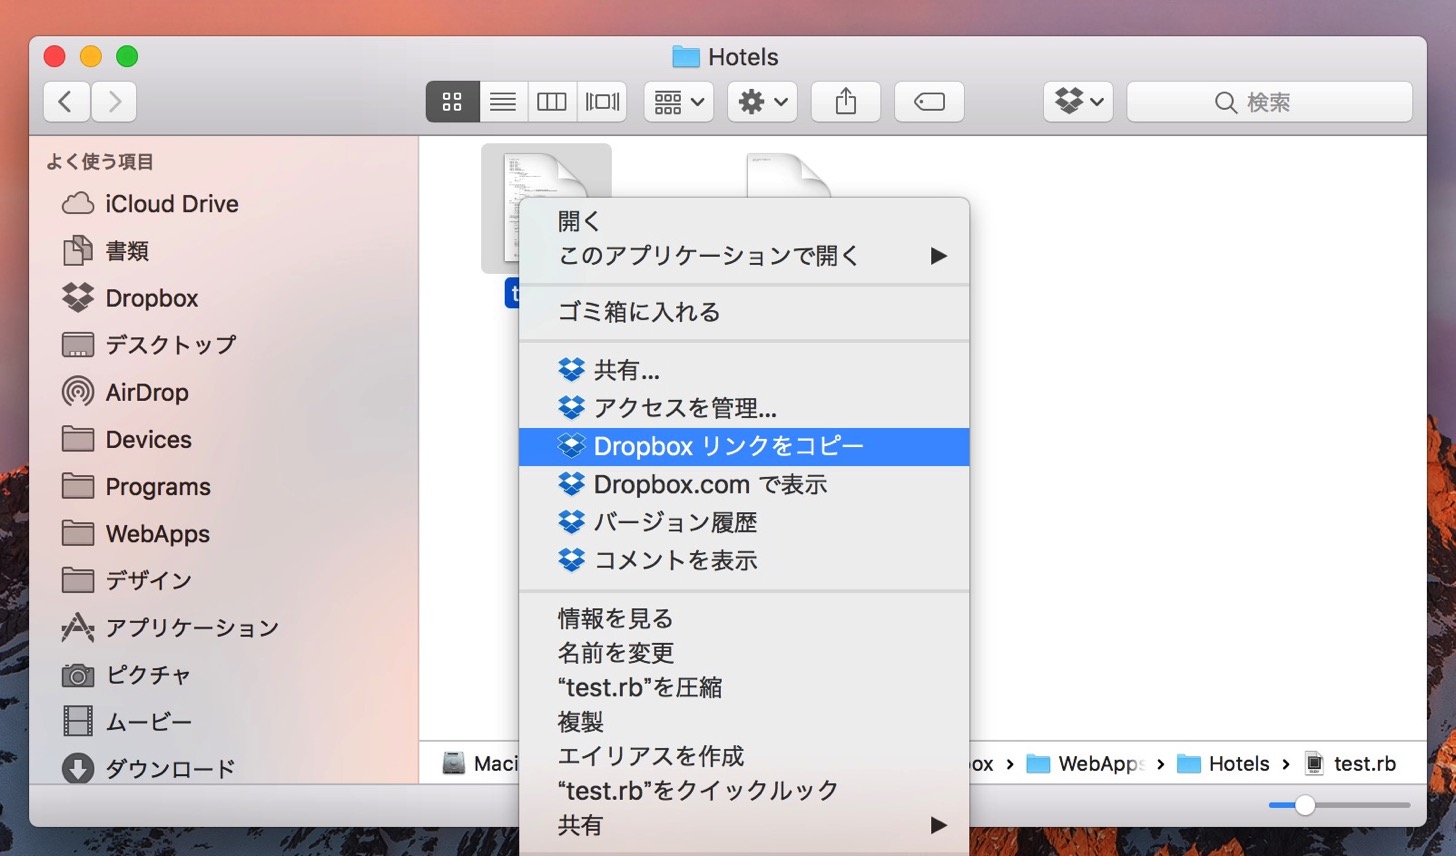The image size is (1456, 856).
Task: Choose 開く in the context menu
Action: coord(744,221)
